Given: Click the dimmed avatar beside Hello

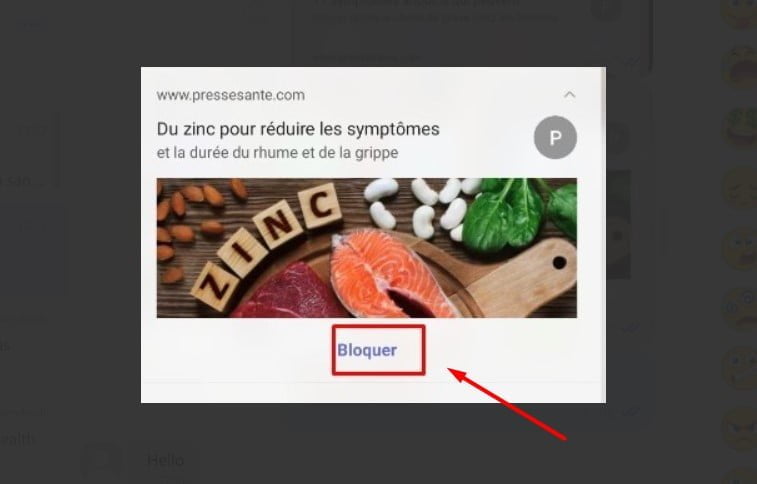Looking at the screenshot, I should coord(102,460).
